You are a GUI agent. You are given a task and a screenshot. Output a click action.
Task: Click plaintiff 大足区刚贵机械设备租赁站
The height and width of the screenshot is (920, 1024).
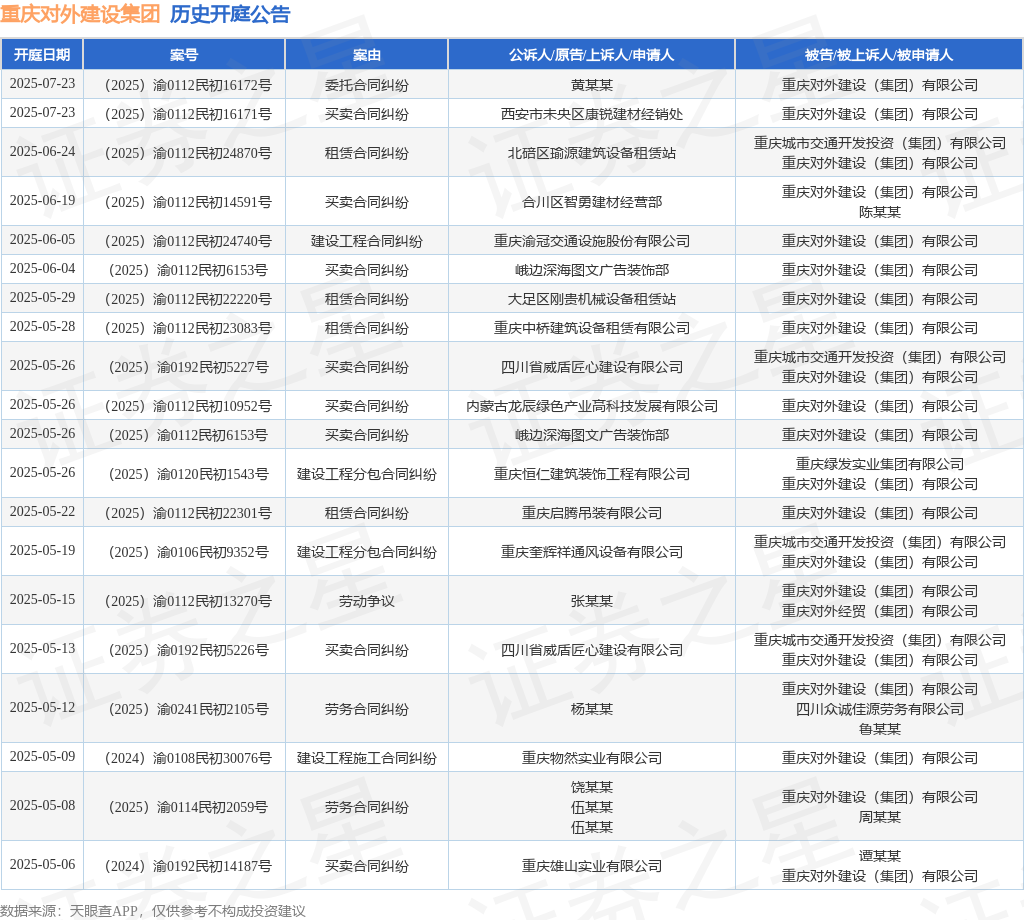coord(592,299)
